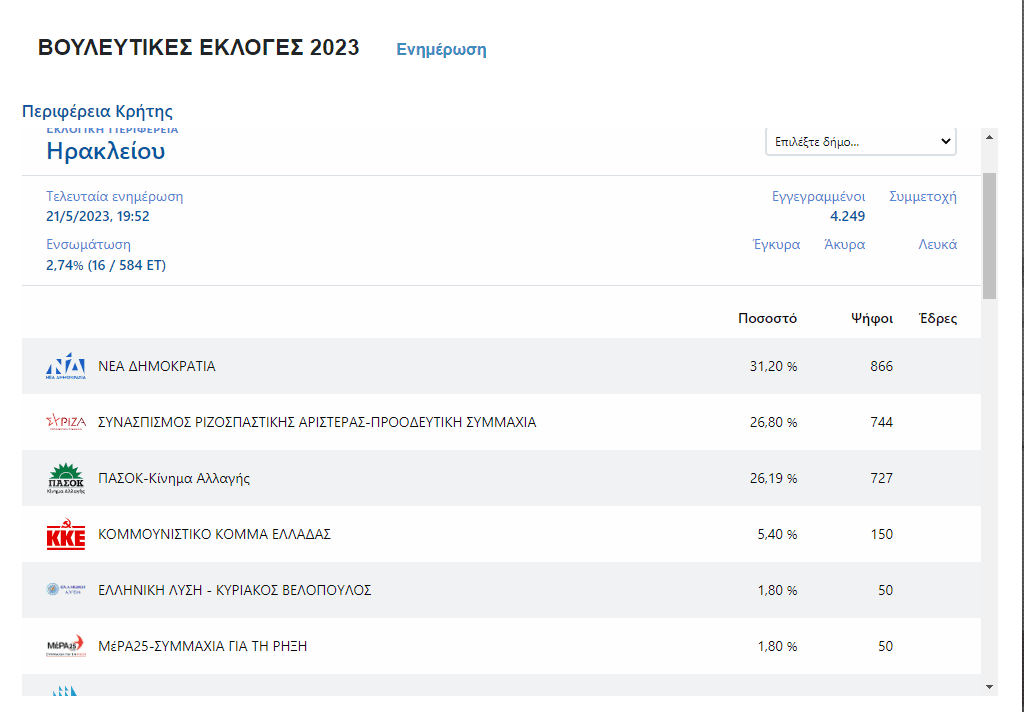Click the red ΚΚΕ logo

(x=65, y=534)
